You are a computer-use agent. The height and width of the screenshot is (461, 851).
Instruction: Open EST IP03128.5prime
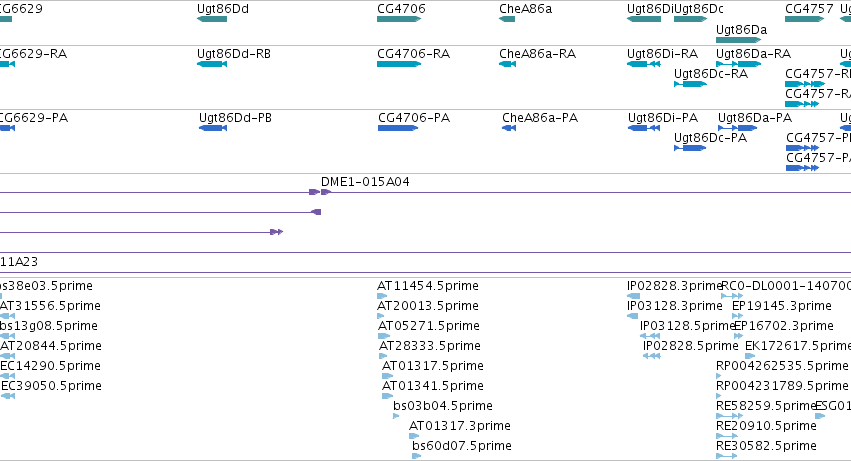(x=688, y=326)
